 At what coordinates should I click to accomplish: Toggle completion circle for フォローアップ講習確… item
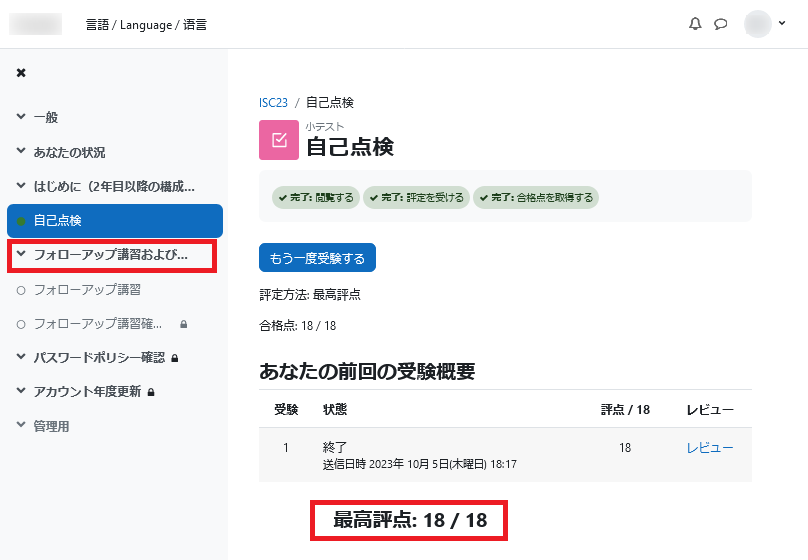(x=21, y=325)
